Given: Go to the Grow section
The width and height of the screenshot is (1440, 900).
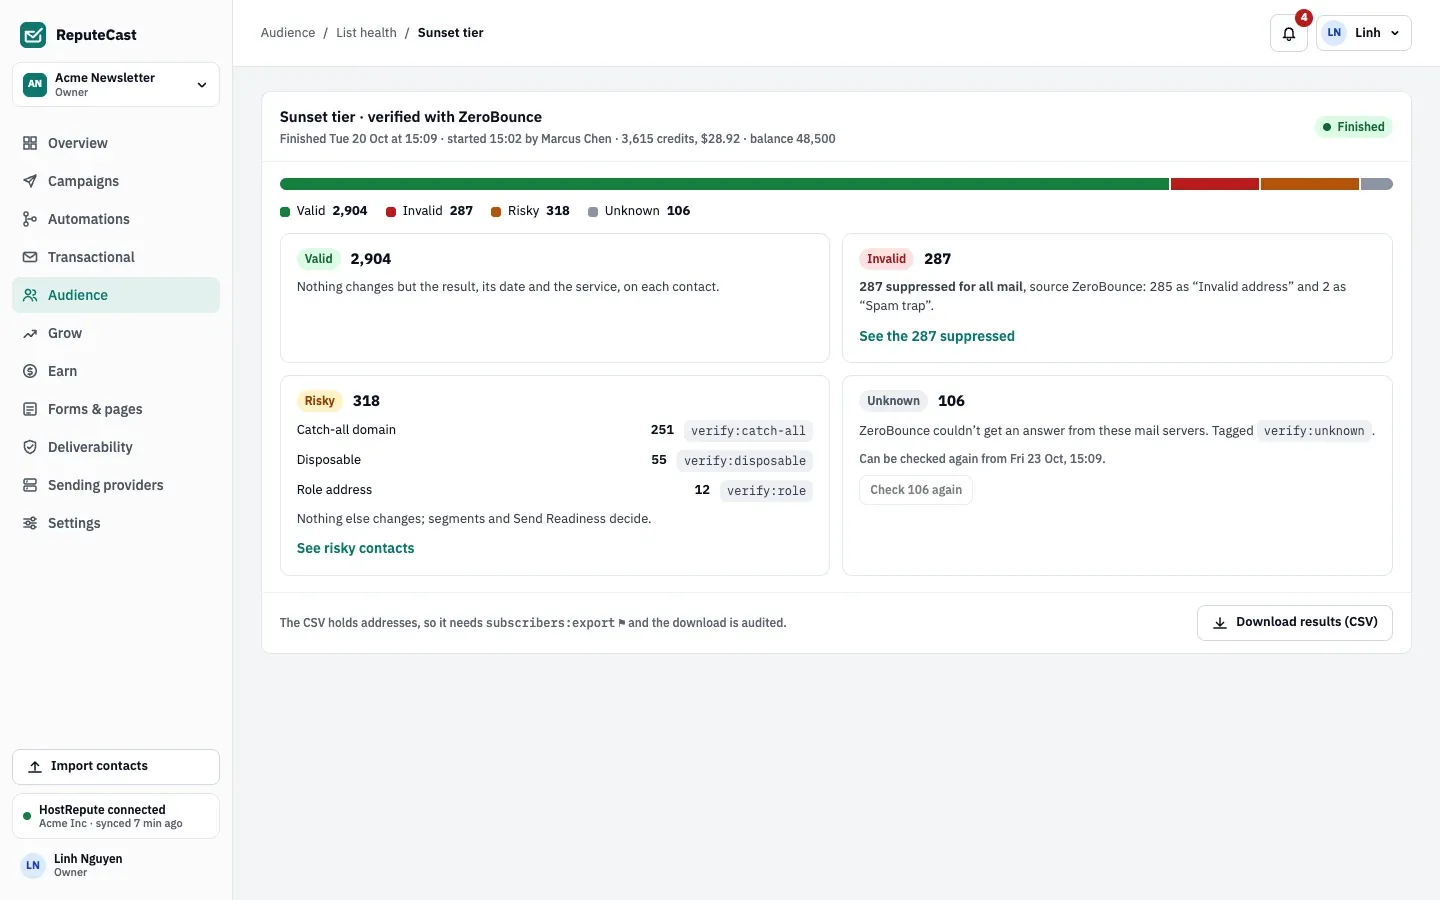Looking at the screenshot, I should (116, 333).
